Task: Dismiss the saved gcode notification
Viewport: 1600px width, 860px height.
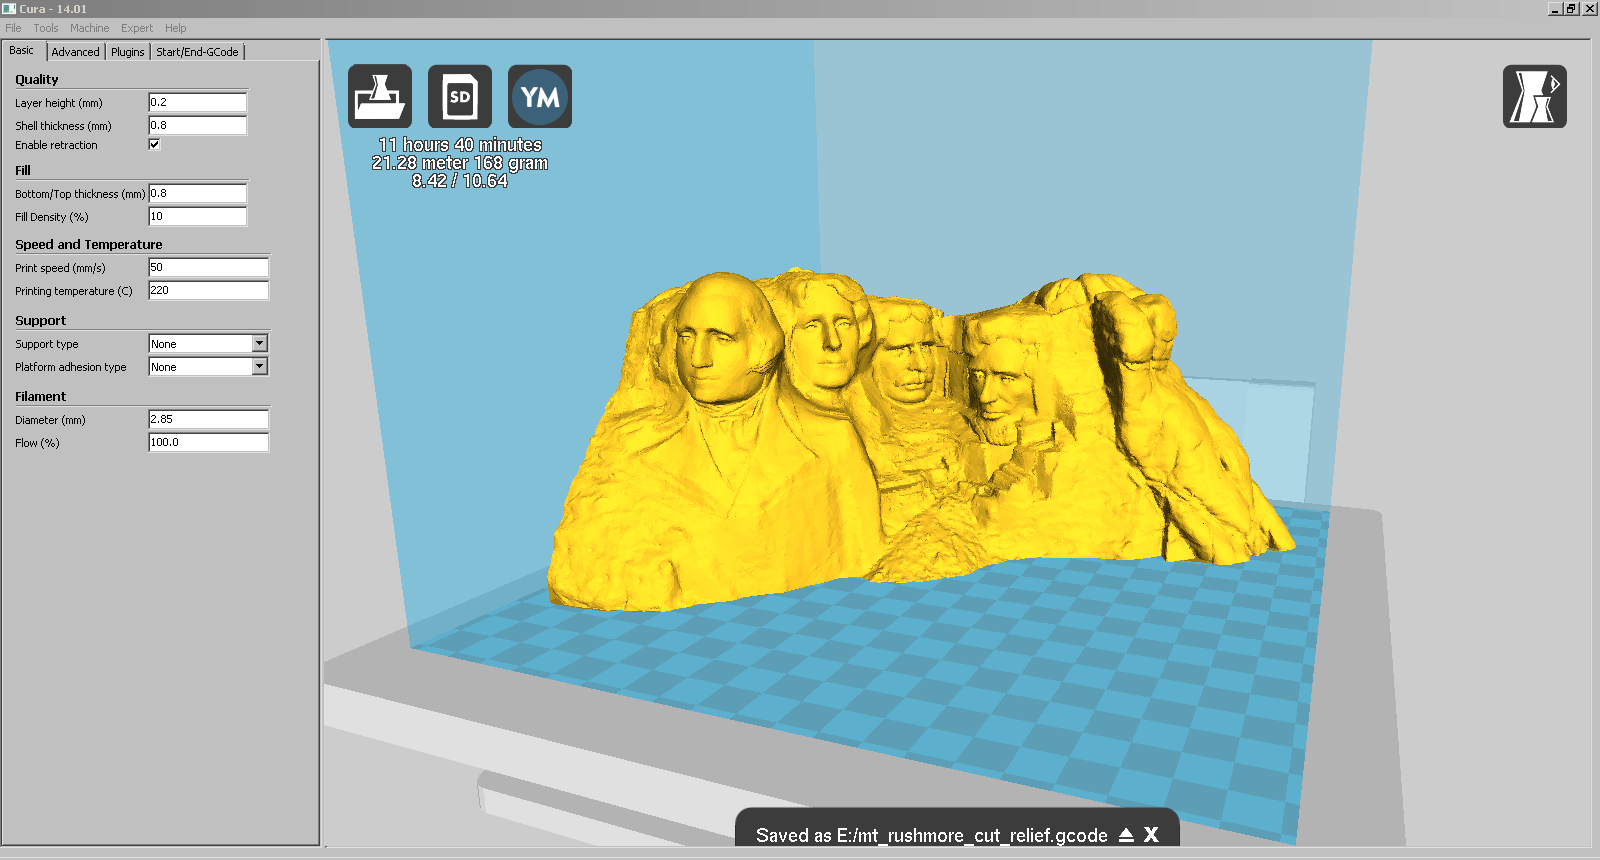Action: click(1151, 835)
